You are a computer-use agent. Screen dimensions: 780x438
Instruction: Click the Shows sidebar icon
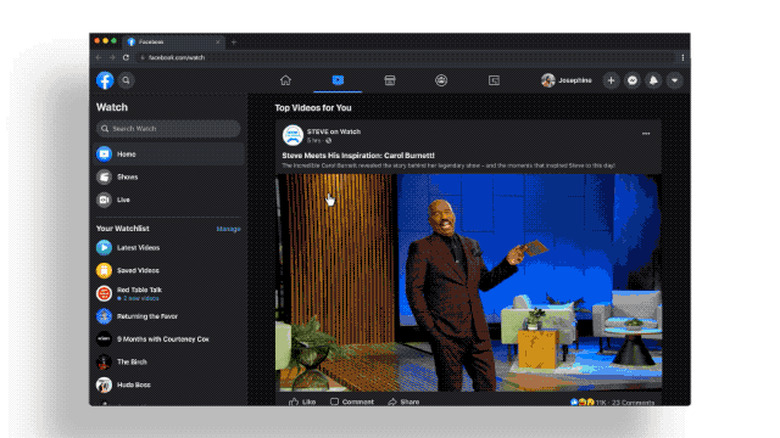(104, 177)
